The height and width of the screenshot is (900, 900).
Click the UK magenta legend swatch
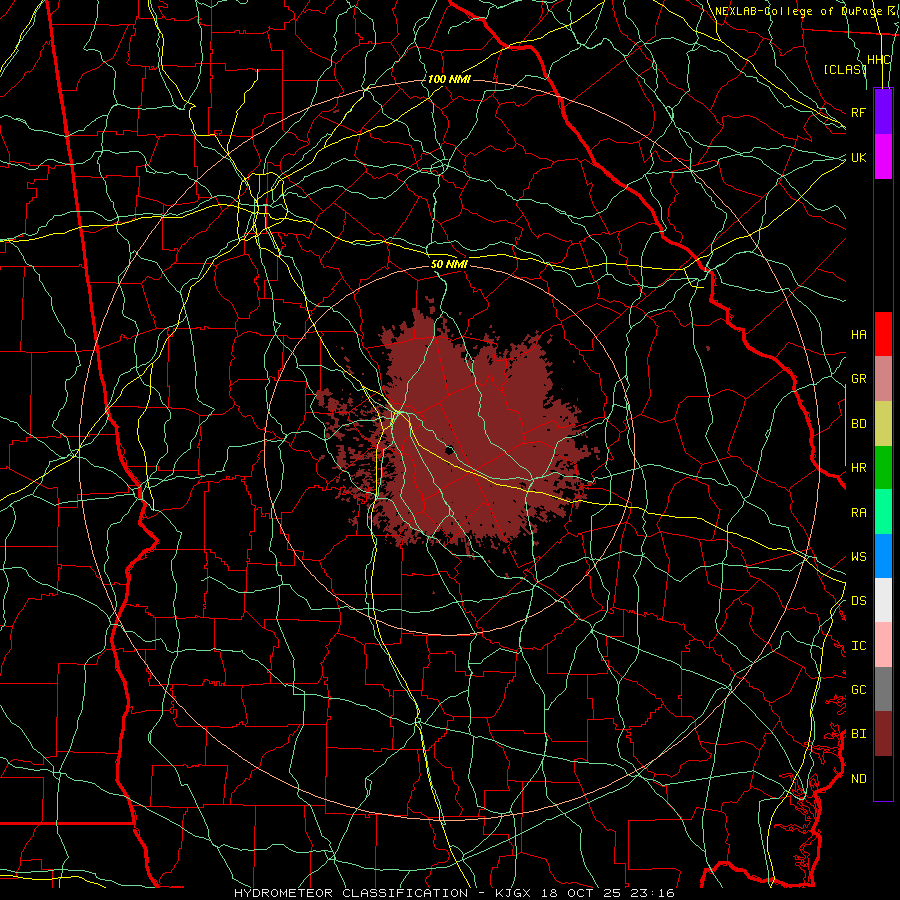point(883,157)
